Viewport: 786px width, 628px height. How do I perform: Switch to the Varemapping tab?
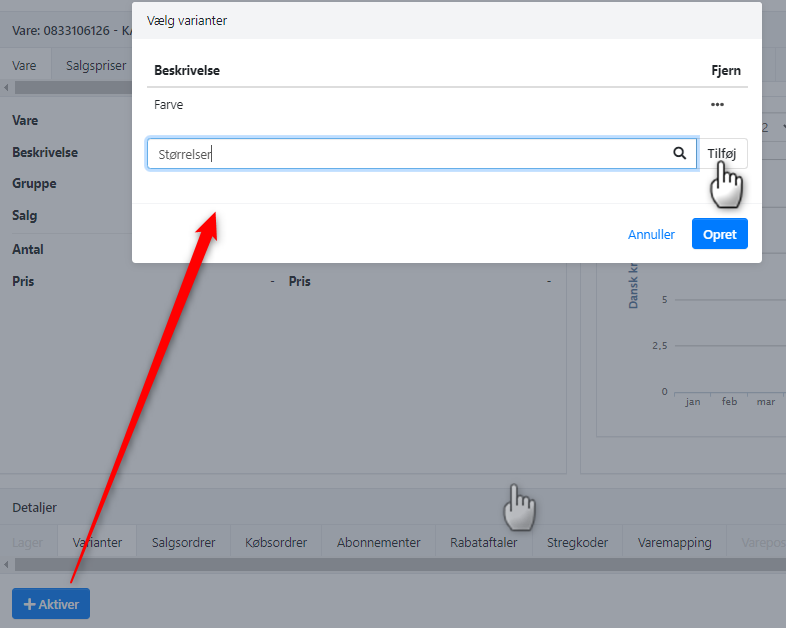pos(674,542)
